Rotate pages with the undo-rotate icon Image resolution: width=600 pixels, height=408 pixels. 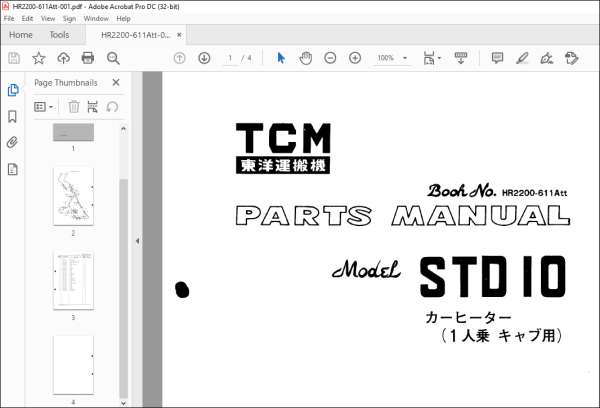[x=112, y=107]
